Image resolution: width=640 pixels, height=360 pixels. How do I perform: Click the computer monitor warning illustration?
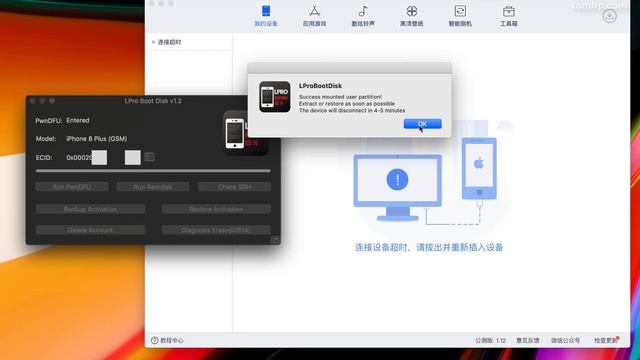(398, 187)
